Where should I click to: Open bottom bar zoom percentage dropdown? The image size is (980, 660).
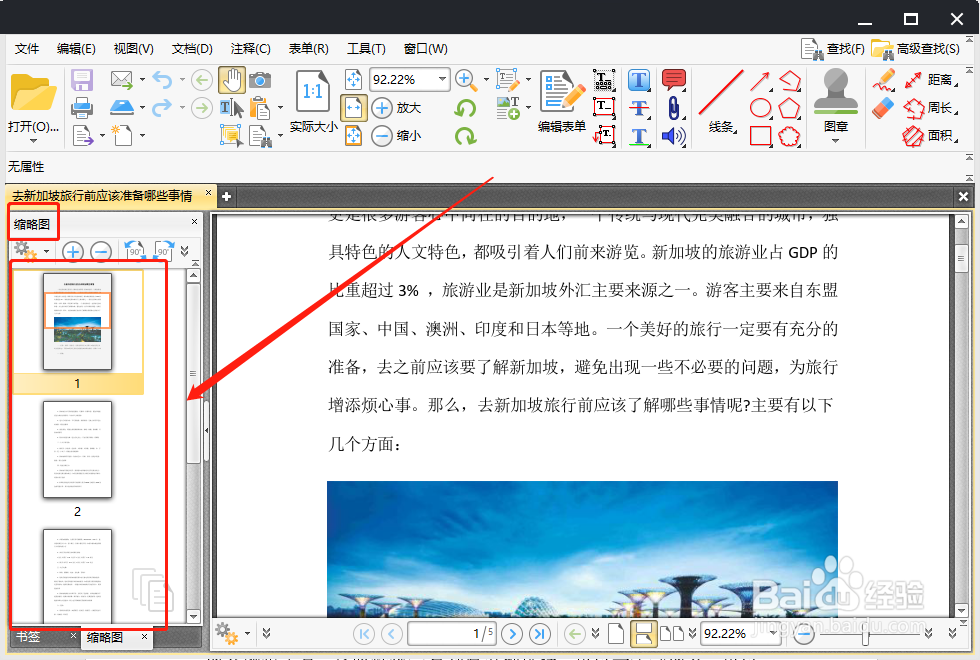click(774, 633)
